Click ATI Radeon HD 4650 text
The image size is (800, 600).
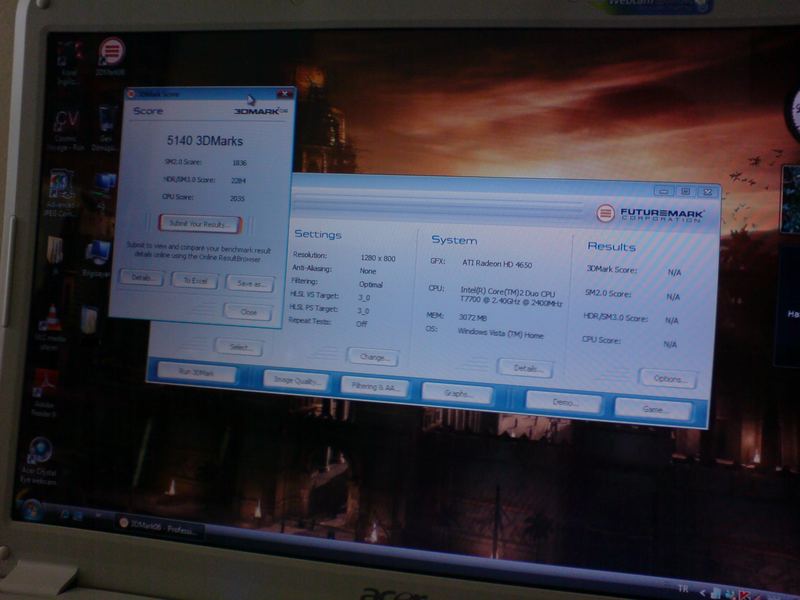497,264
